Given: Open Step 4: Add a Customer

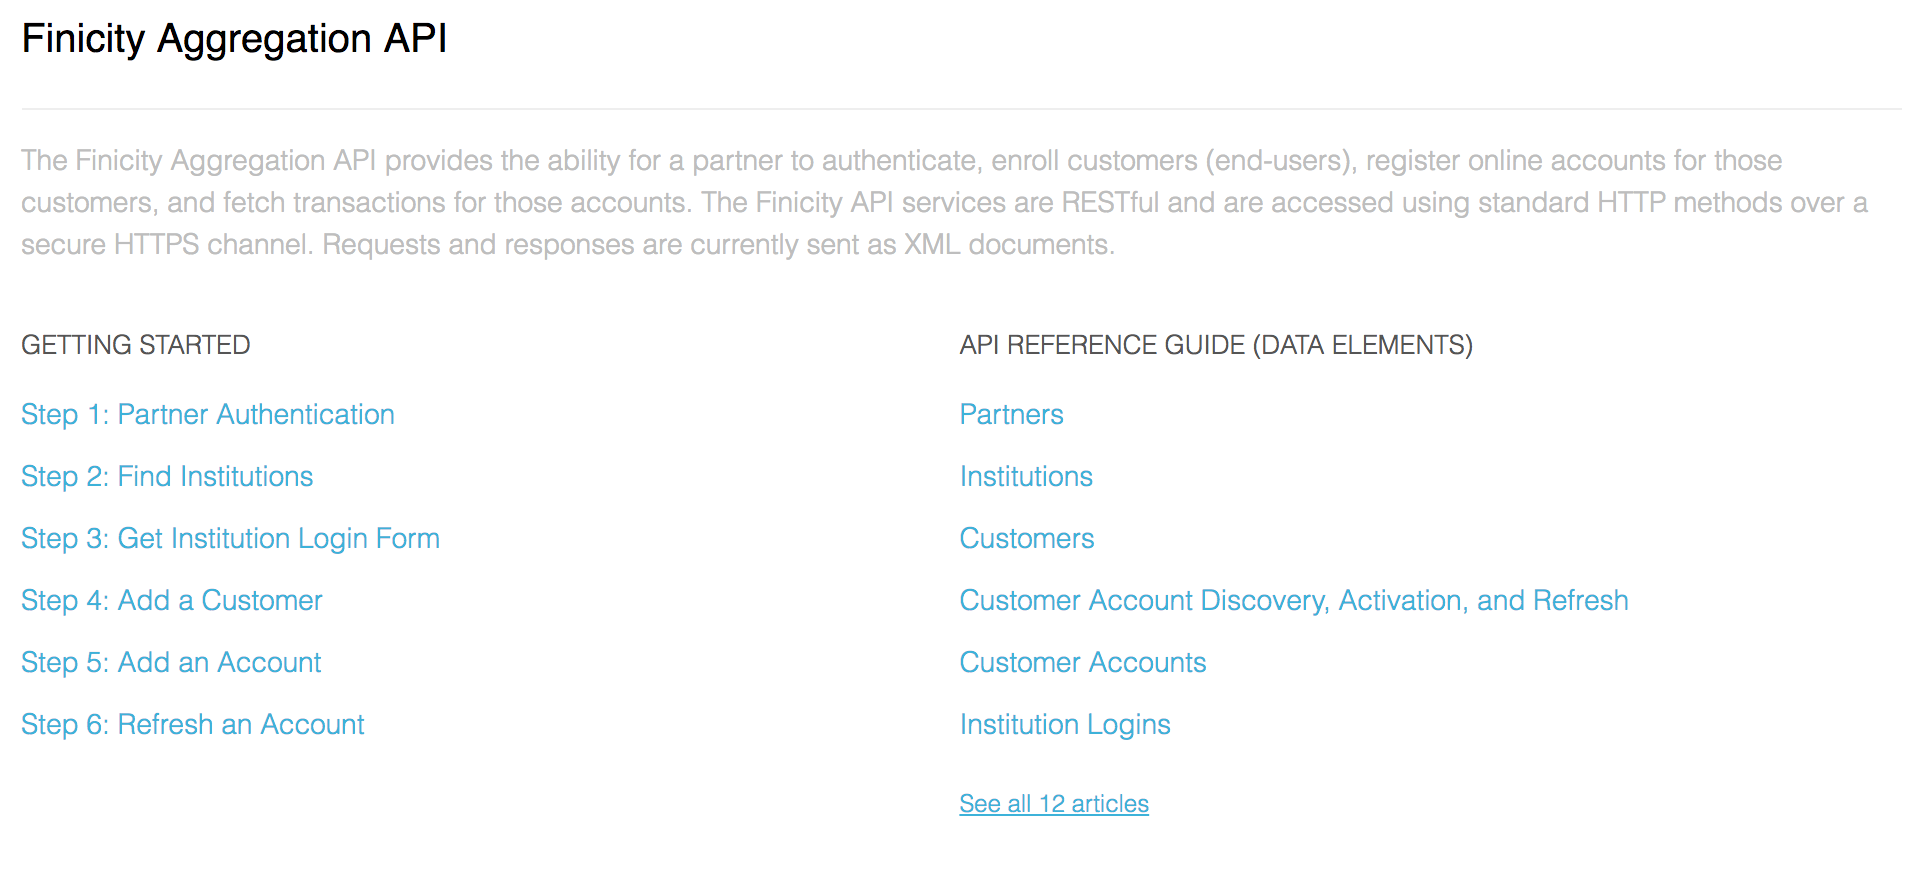Looking at the screenshot, I should coord(172,601).
